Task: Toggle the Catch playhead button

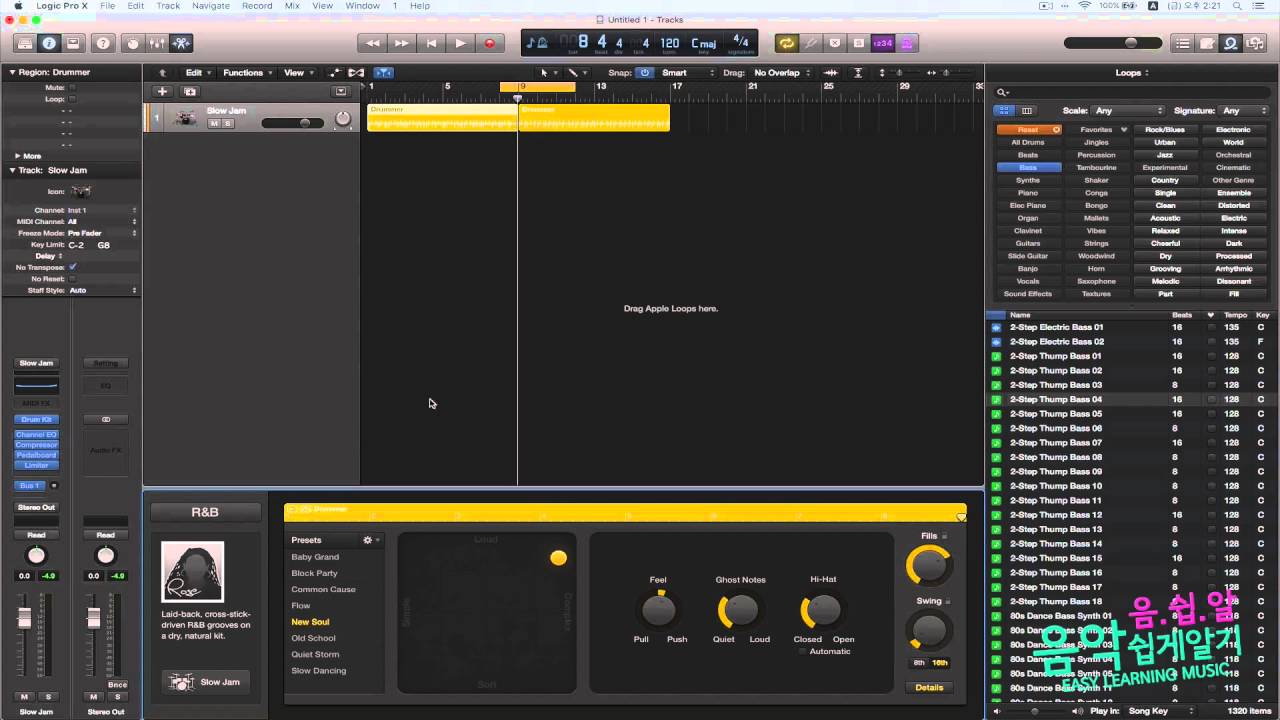Action: (x=384, y=73)
